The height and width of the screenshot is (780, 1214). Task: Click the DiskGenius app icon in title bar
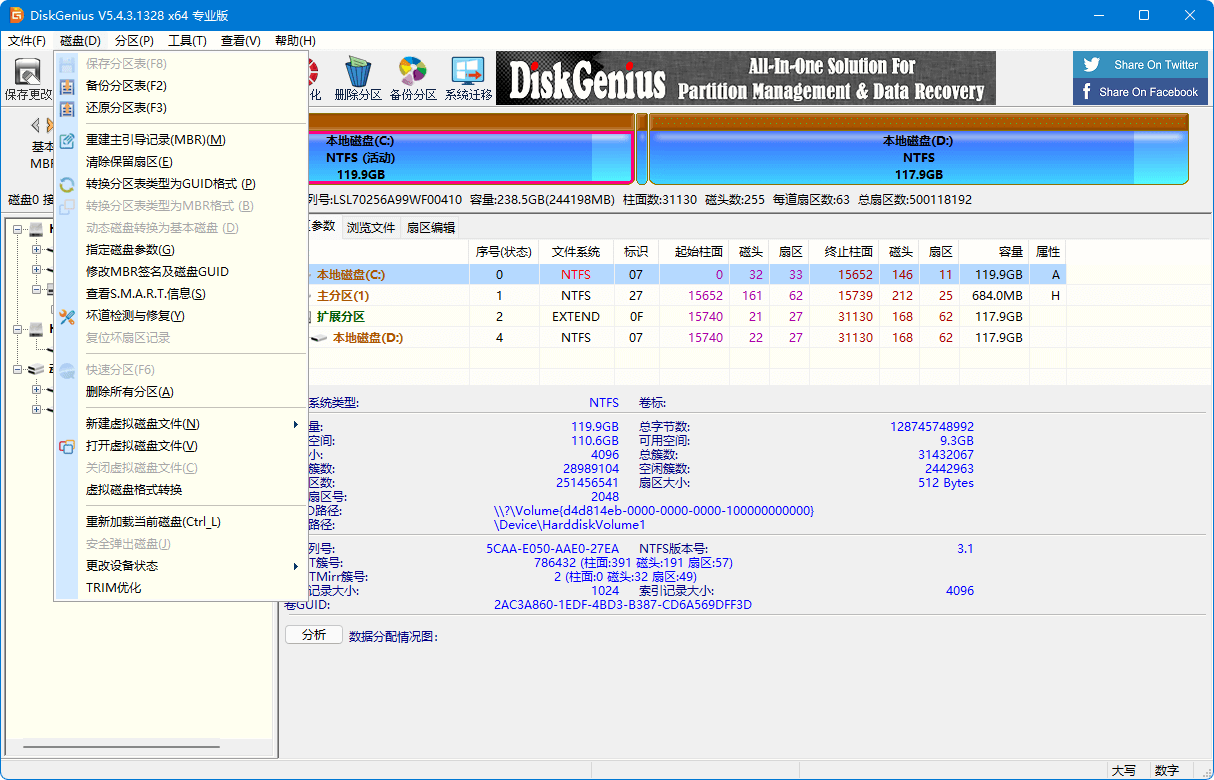(x=17, y=15)
